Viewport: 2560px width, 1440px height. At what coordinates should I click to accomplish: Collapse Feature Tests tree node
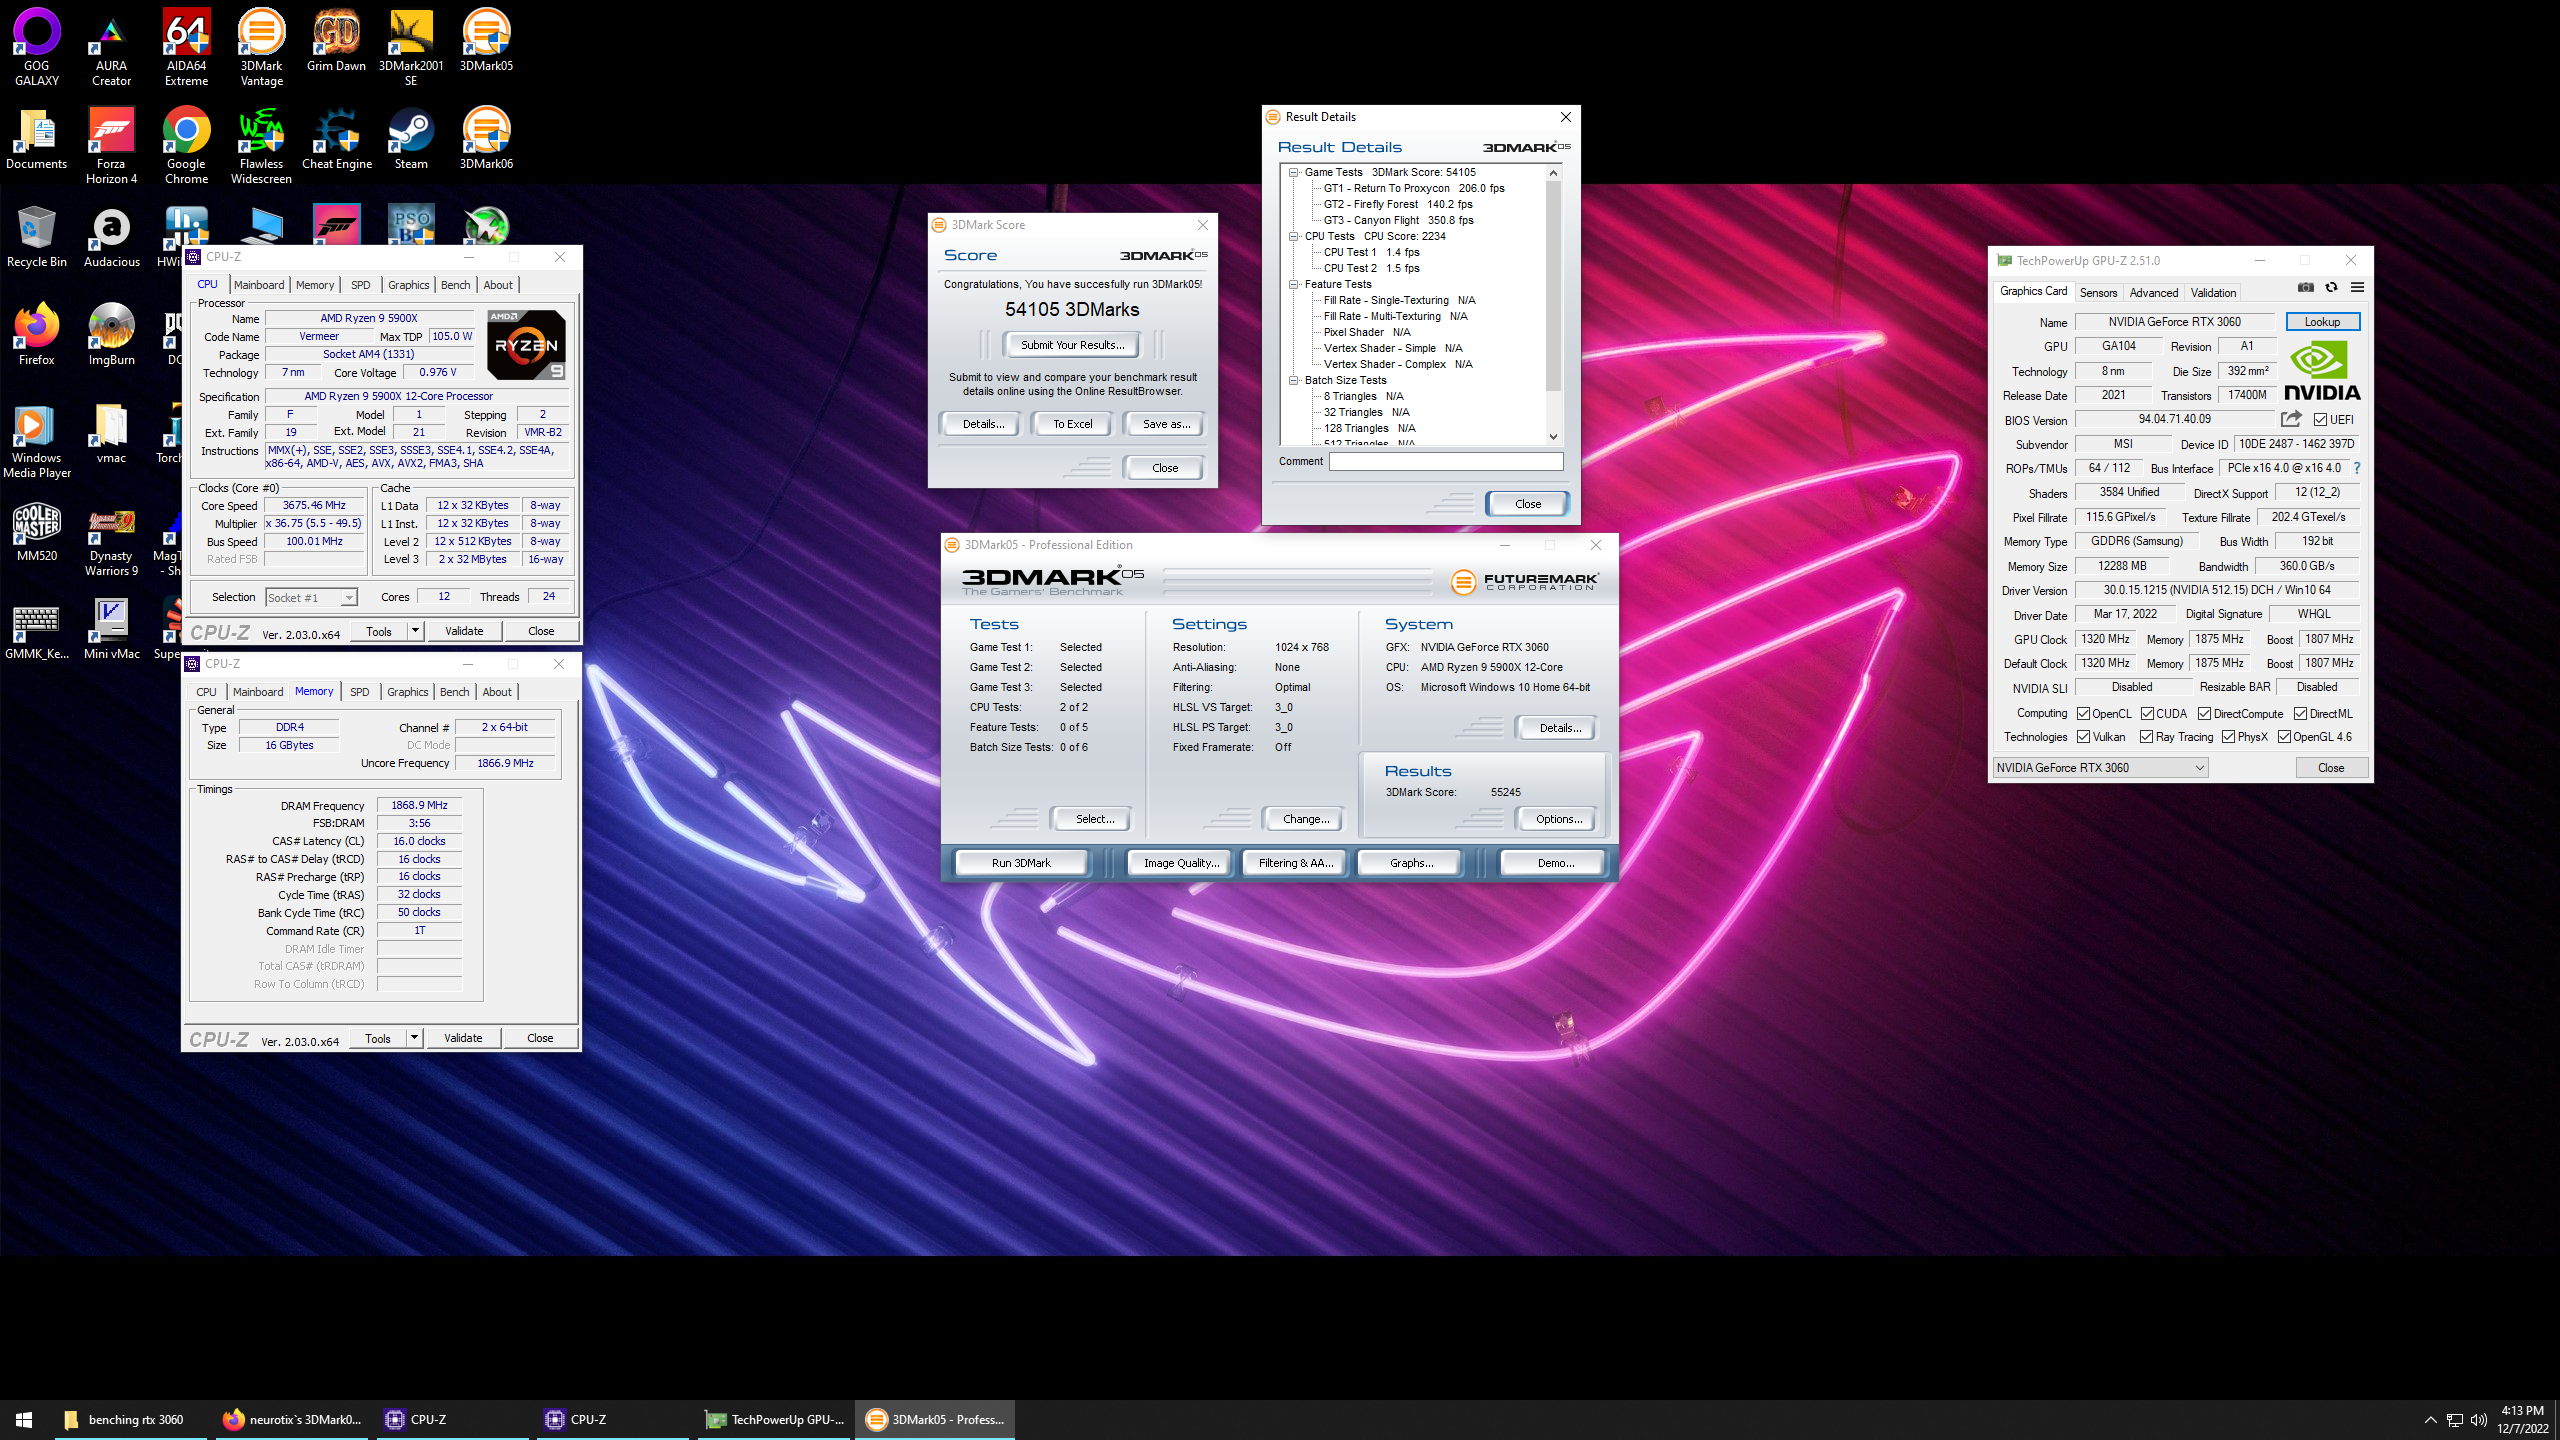click(x=1293, y=284)
